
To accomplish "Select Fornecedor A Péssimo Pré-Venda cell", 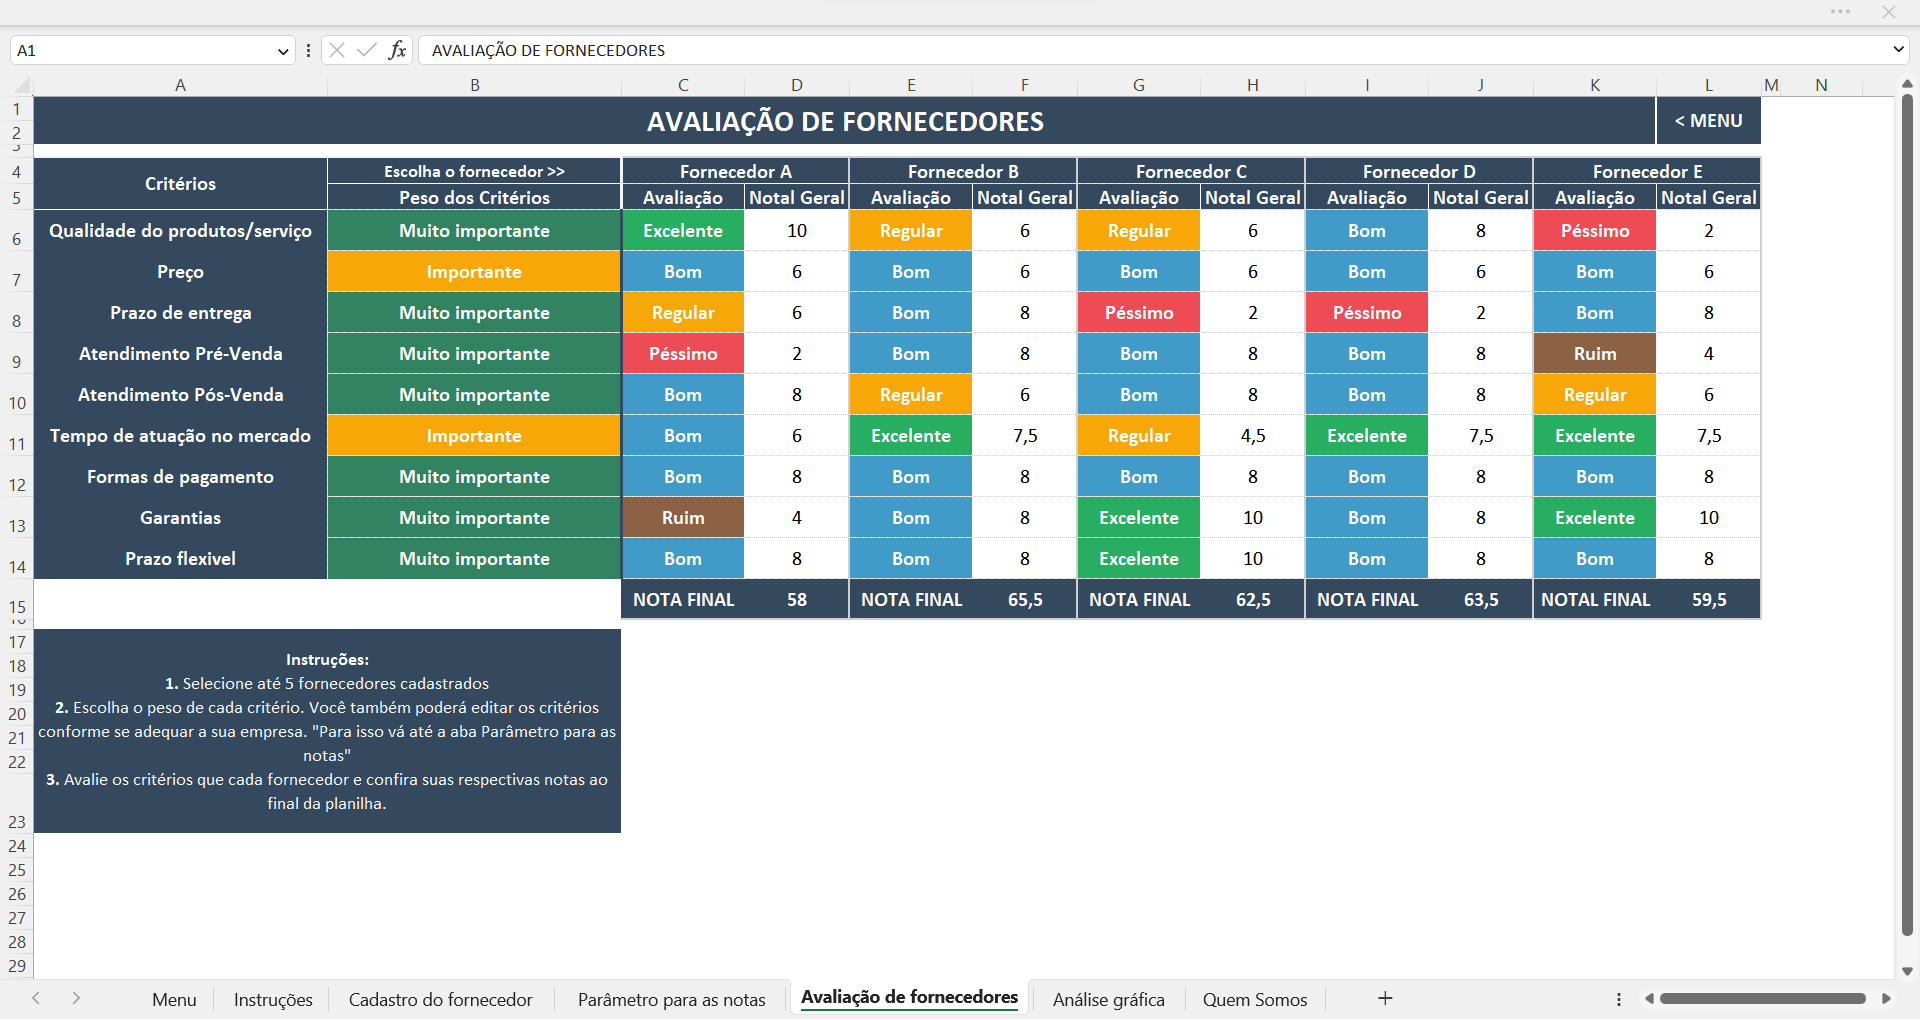I will 683,353.
